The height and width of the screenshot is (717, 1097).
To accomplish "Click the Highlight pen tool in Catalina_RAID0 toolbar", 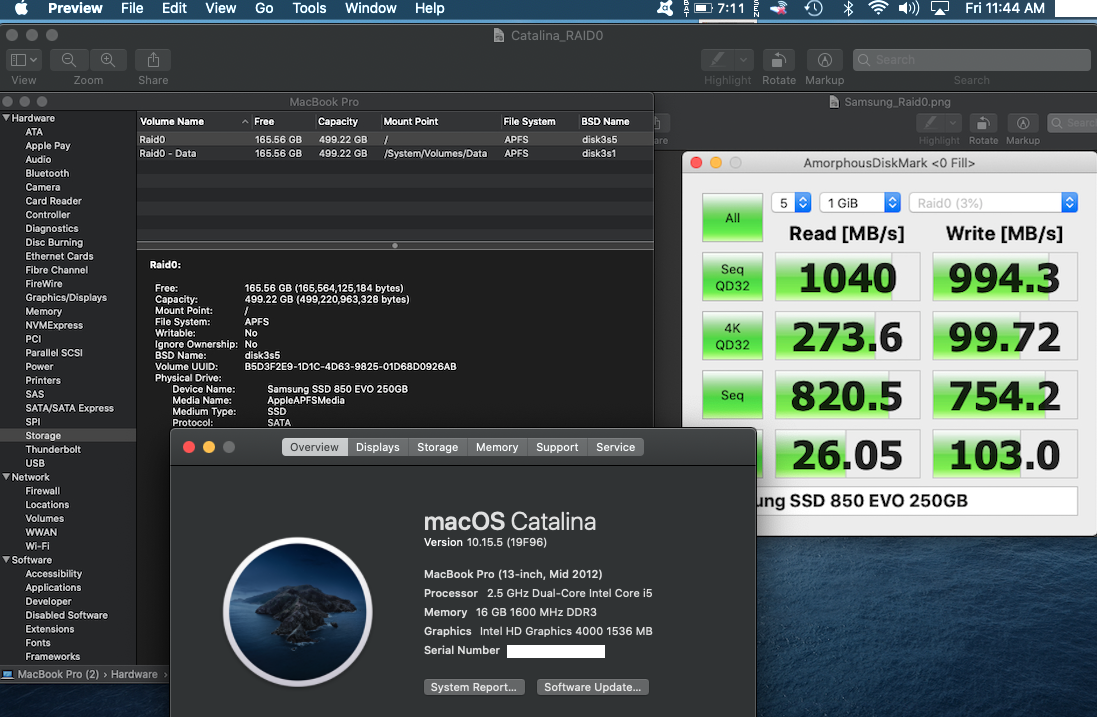I will tap(717, 60).
